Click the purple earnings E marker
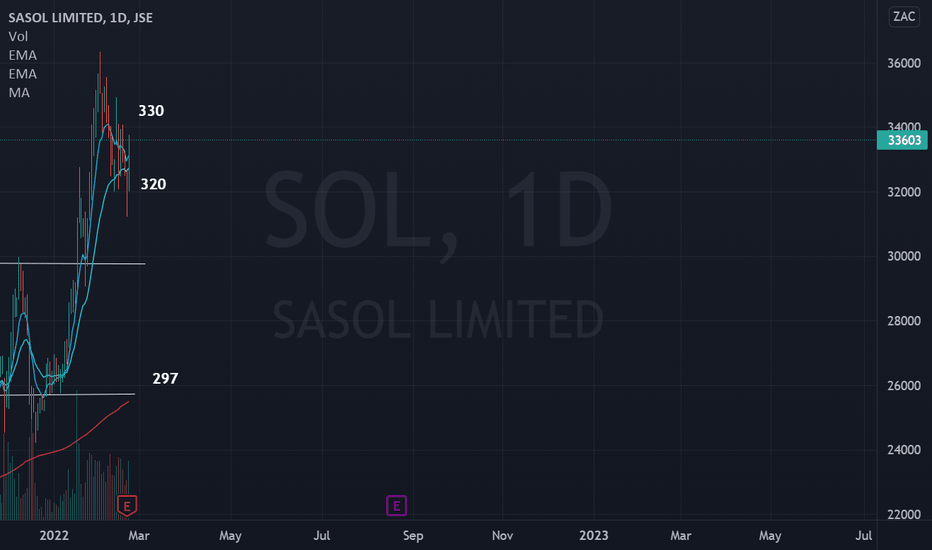Viewport: 932px width, 550px height. [396, 506]
